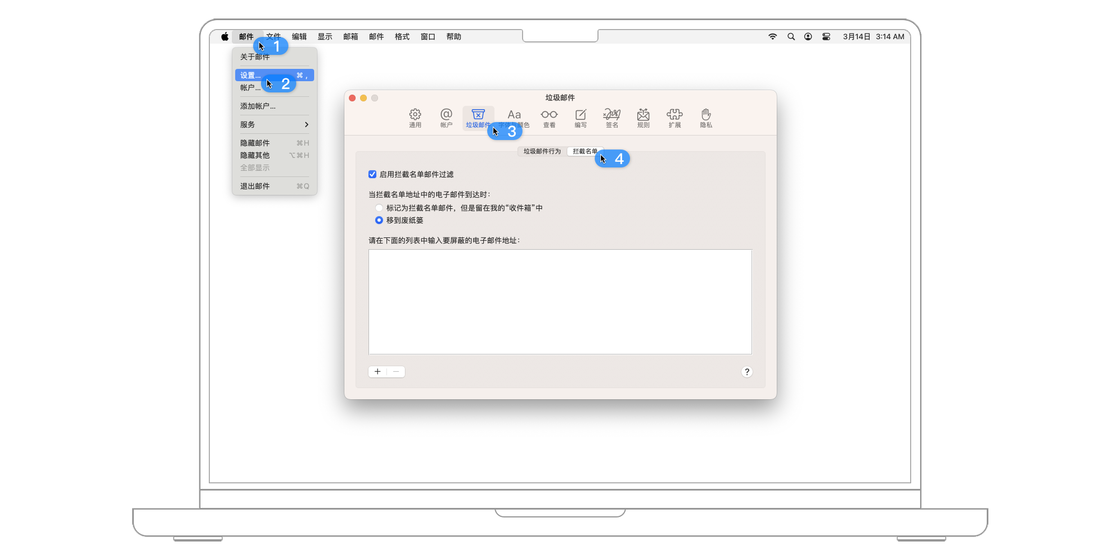Open the 通用 gear settings pane
The height and width of the screenshot is (560, 1120).
(x=415, y=118)
